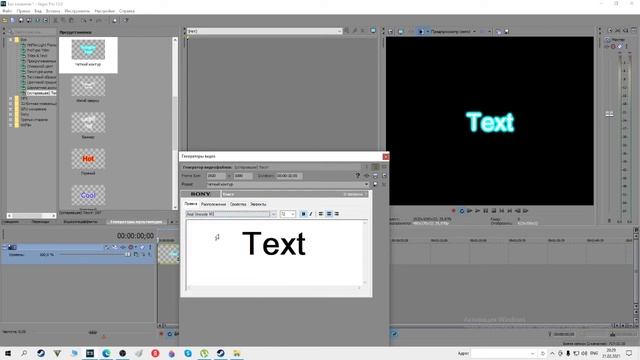Image resolution: width=640 pixels, height=360 pixels.
Task: Click the Undo arrow in main toolbar
Action: click(84, 20)
